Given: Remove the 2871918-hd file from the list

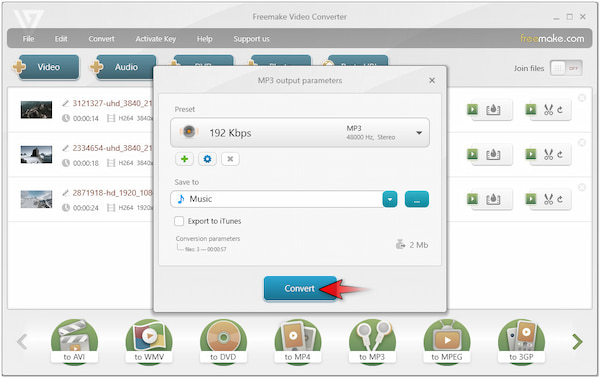Looking at the screenshot, I should point(582,187).
